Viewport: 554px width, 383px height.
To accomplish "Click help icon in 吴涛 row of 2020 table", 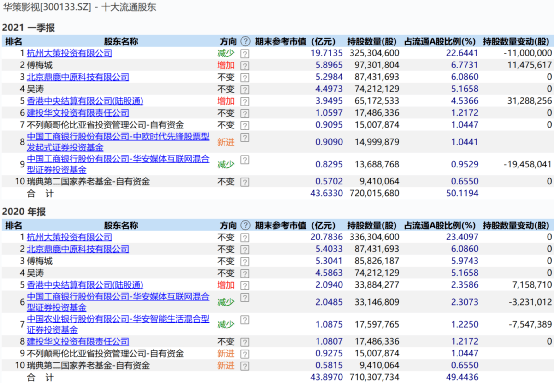I will (244, 274).
